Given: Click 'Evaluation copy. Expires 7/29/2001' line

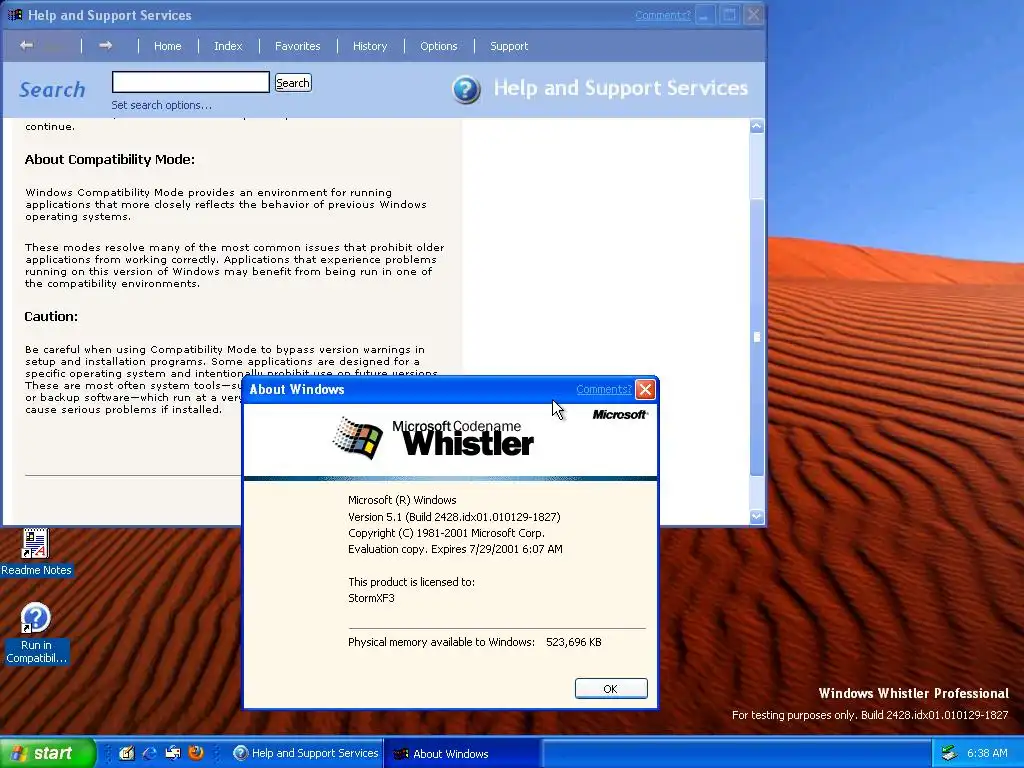Looking at the screenshot, I should click(455, 549).
